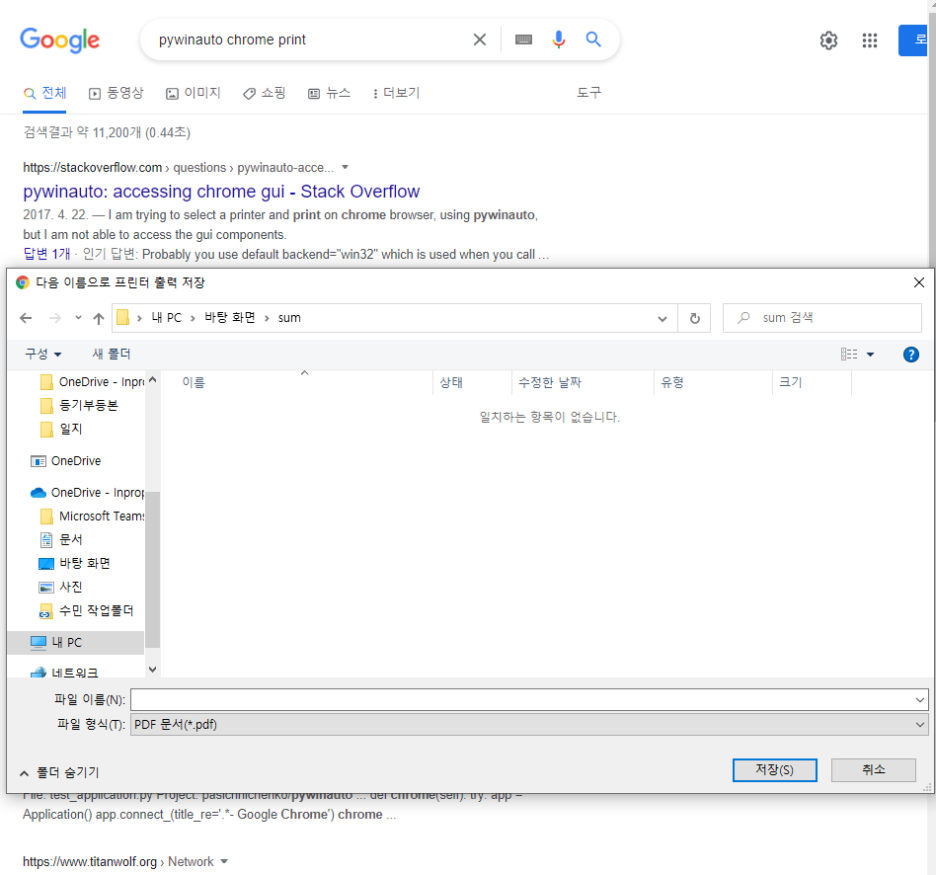Select the 일지 folder
Screen dimensions: 936x875
pyautogui.click(x=61, y=429)
